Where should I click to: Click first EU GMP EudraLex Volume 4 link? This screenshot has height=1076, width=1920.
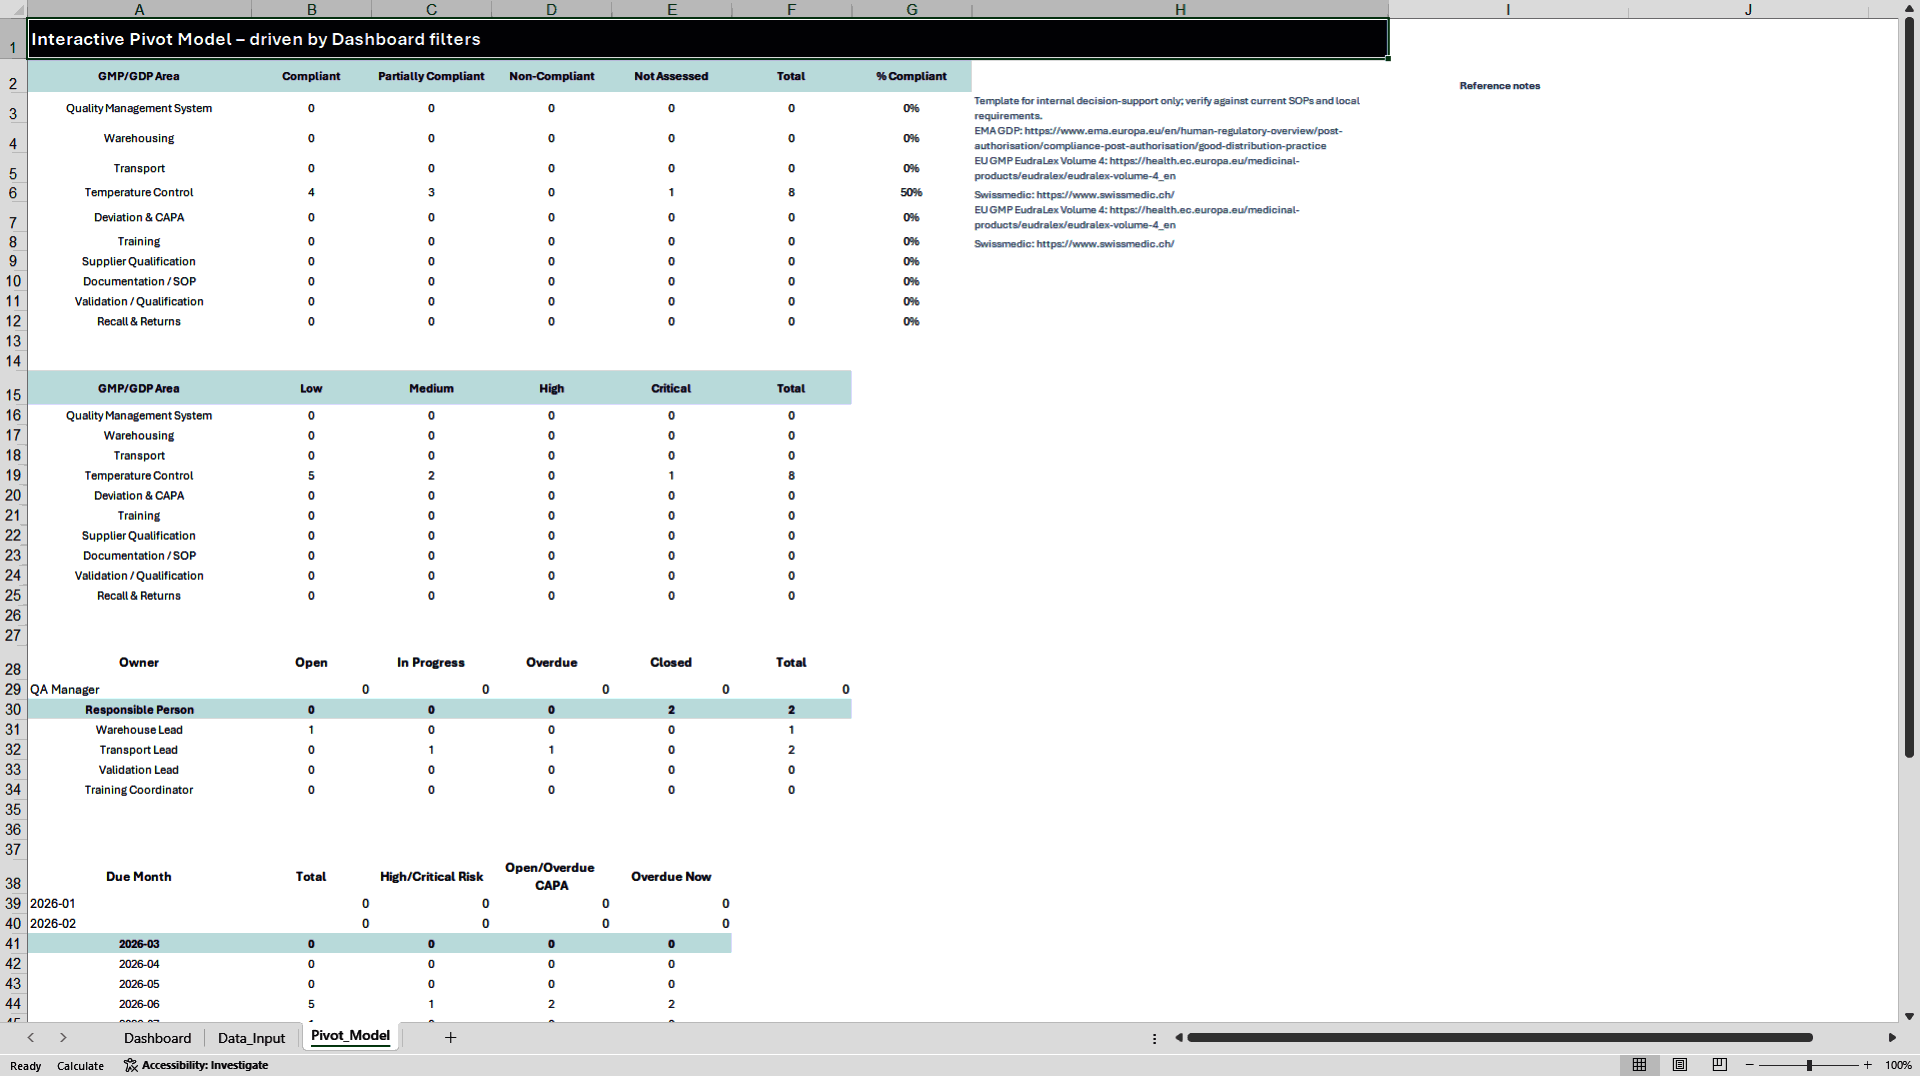(1137, 168)
